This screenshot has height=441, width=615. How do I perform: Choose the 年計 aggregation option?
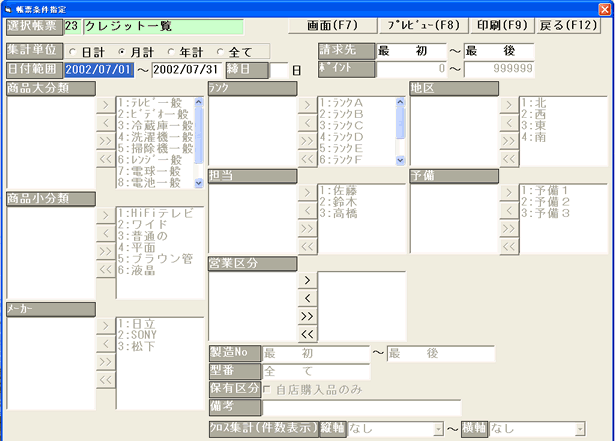tap(172, 51)
